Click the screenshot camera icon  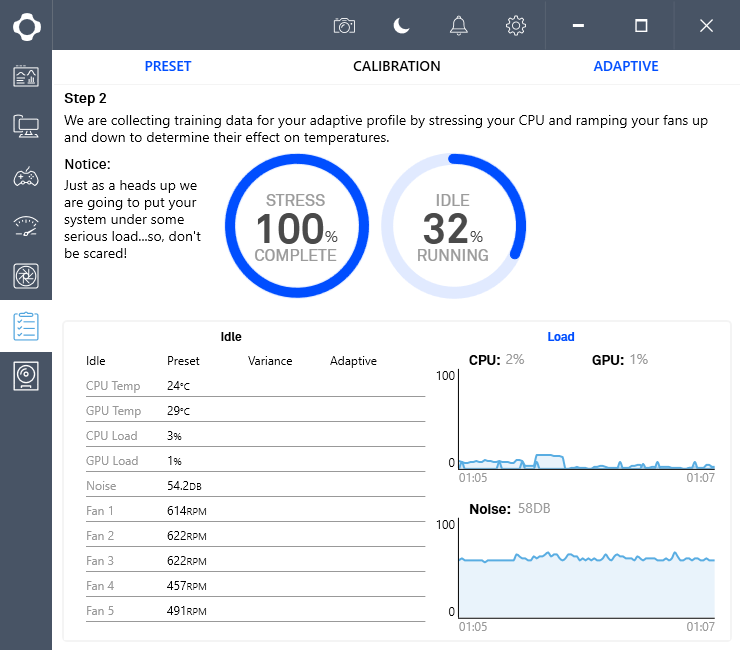tap(344, 26)
